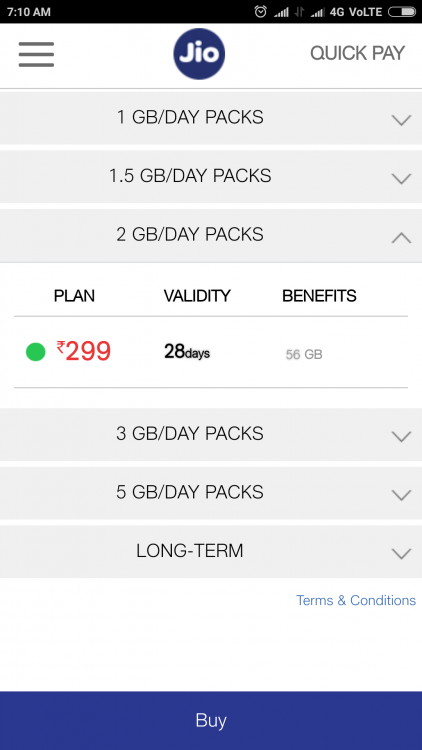
Task: Tap the battery indicator icon
Action: point(402,12)
